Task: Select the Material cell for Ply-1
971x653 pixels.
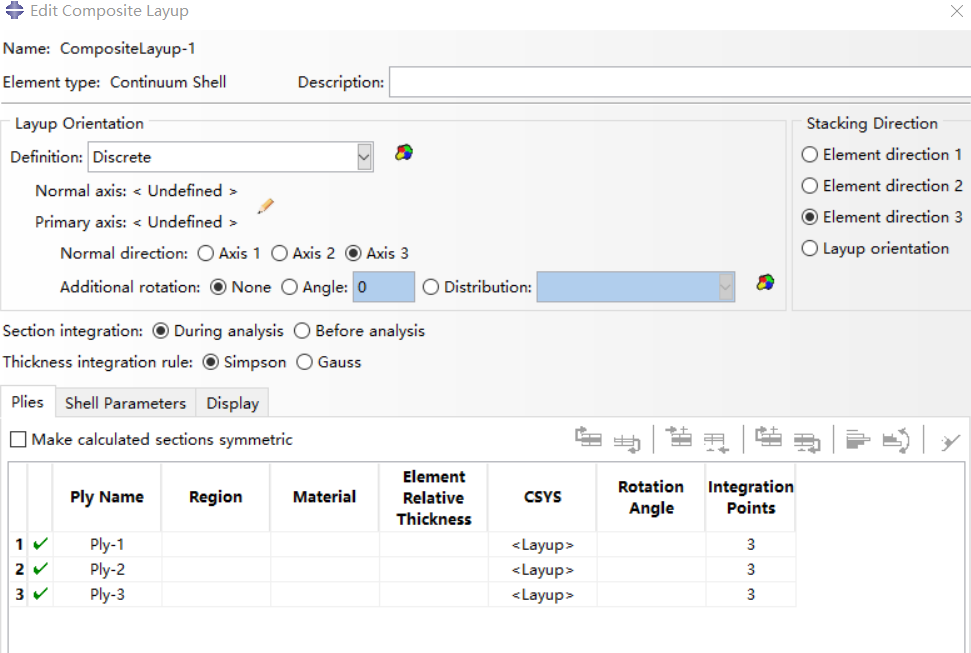Action: pos(324,545)
